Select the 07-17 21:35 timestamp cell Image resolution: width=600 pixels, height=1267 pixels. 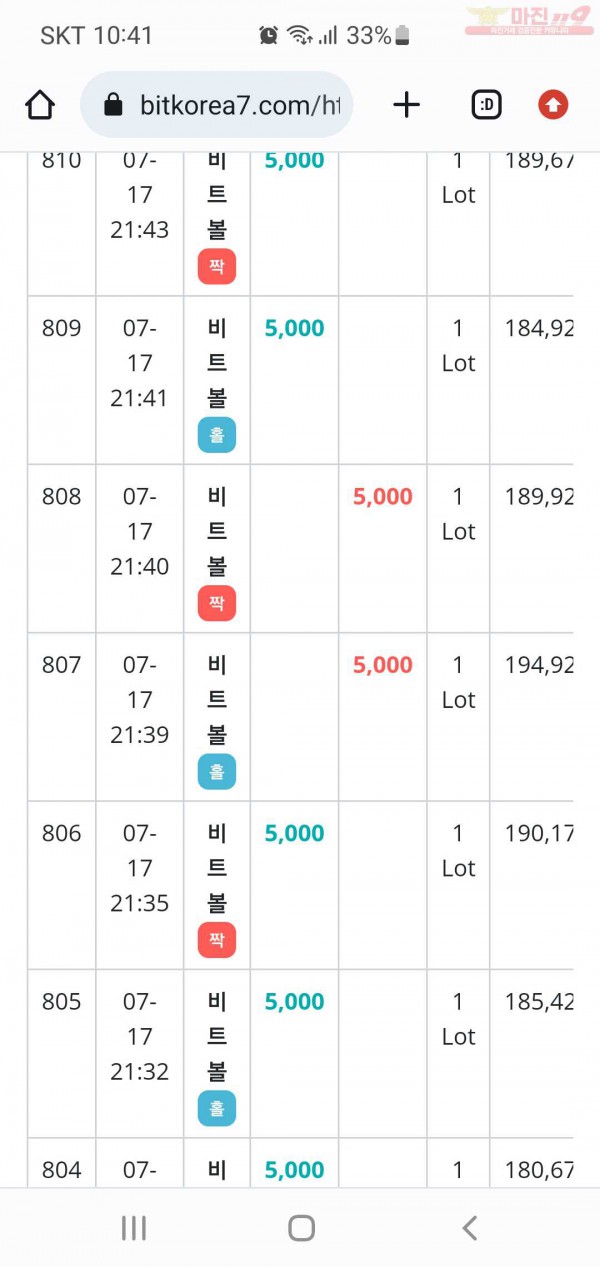point(140,868)
